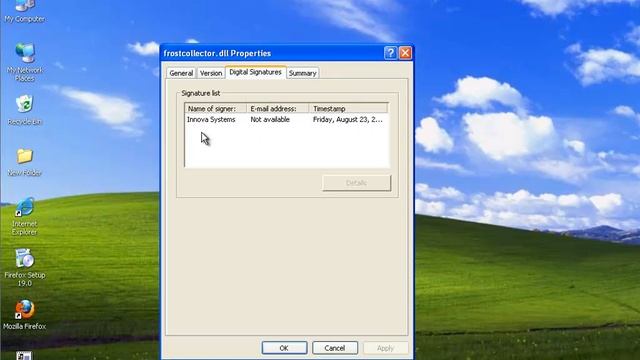640x360 pixels.
Task: Switch to the Version tab
Action: point(211,73)
